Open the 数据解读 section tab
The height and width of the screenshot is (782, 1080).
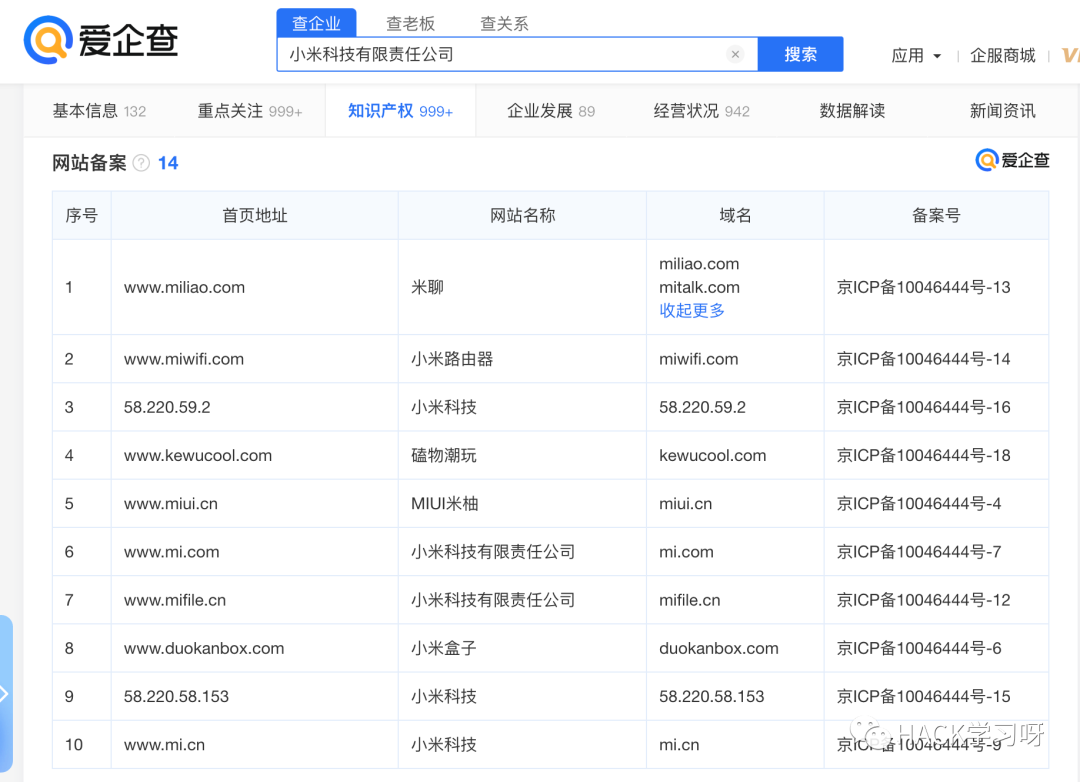point(852,111)
